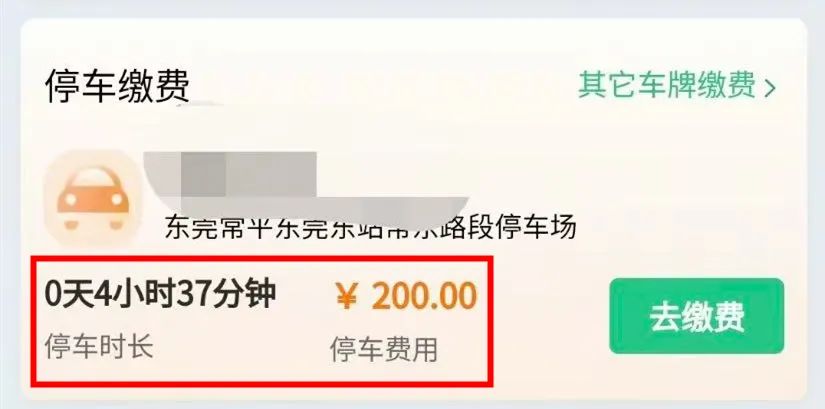Screen dimensions: 825x409
Task: Select the 停车缴费 card title
Action: pos(117,86)
